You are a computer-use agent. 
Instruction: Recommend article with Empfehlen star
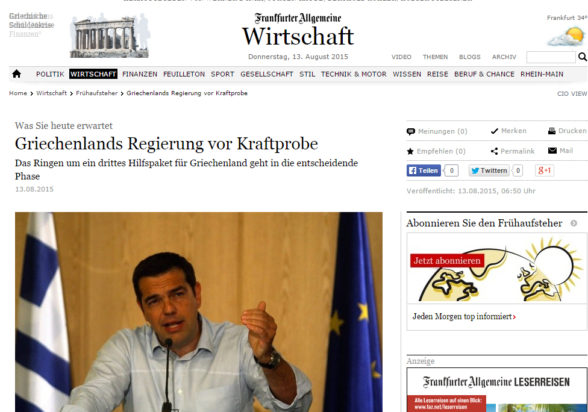[410, 151]
